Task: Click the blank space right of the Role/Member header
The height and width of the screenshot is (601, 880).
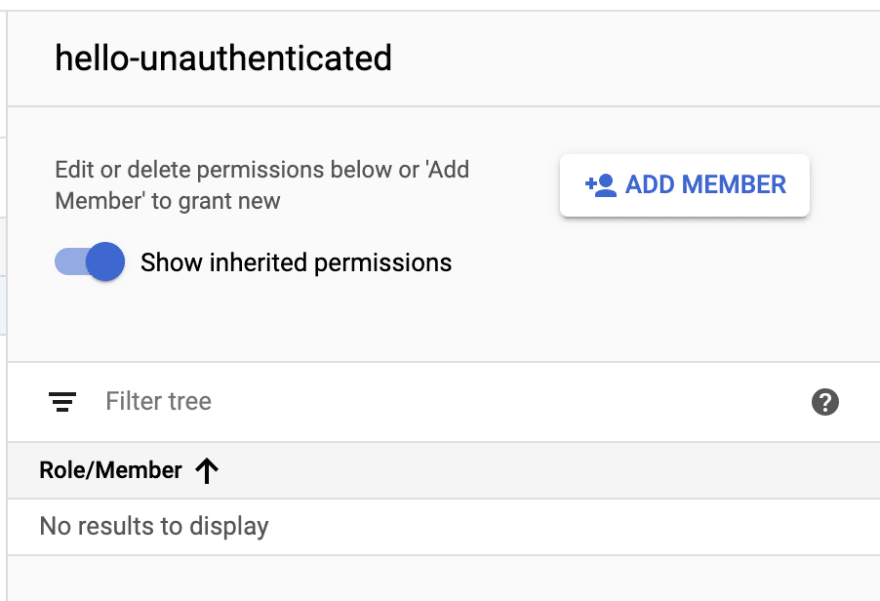Action: click(550, 470)
